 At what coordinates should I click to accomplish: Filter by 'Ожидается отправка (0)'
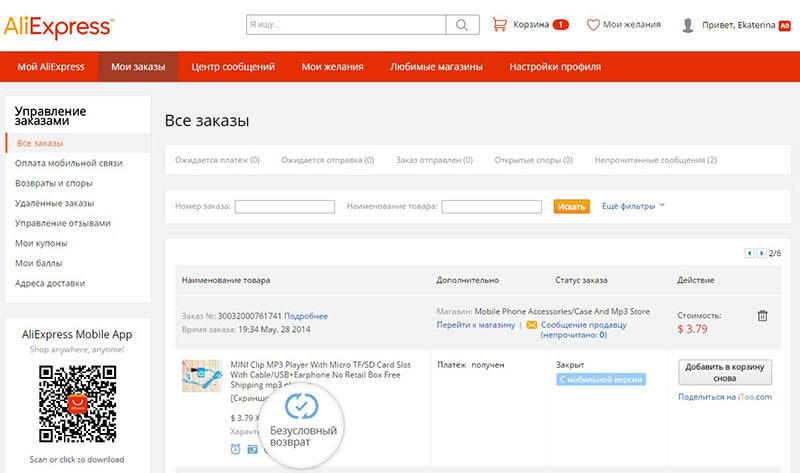[328, 160]
